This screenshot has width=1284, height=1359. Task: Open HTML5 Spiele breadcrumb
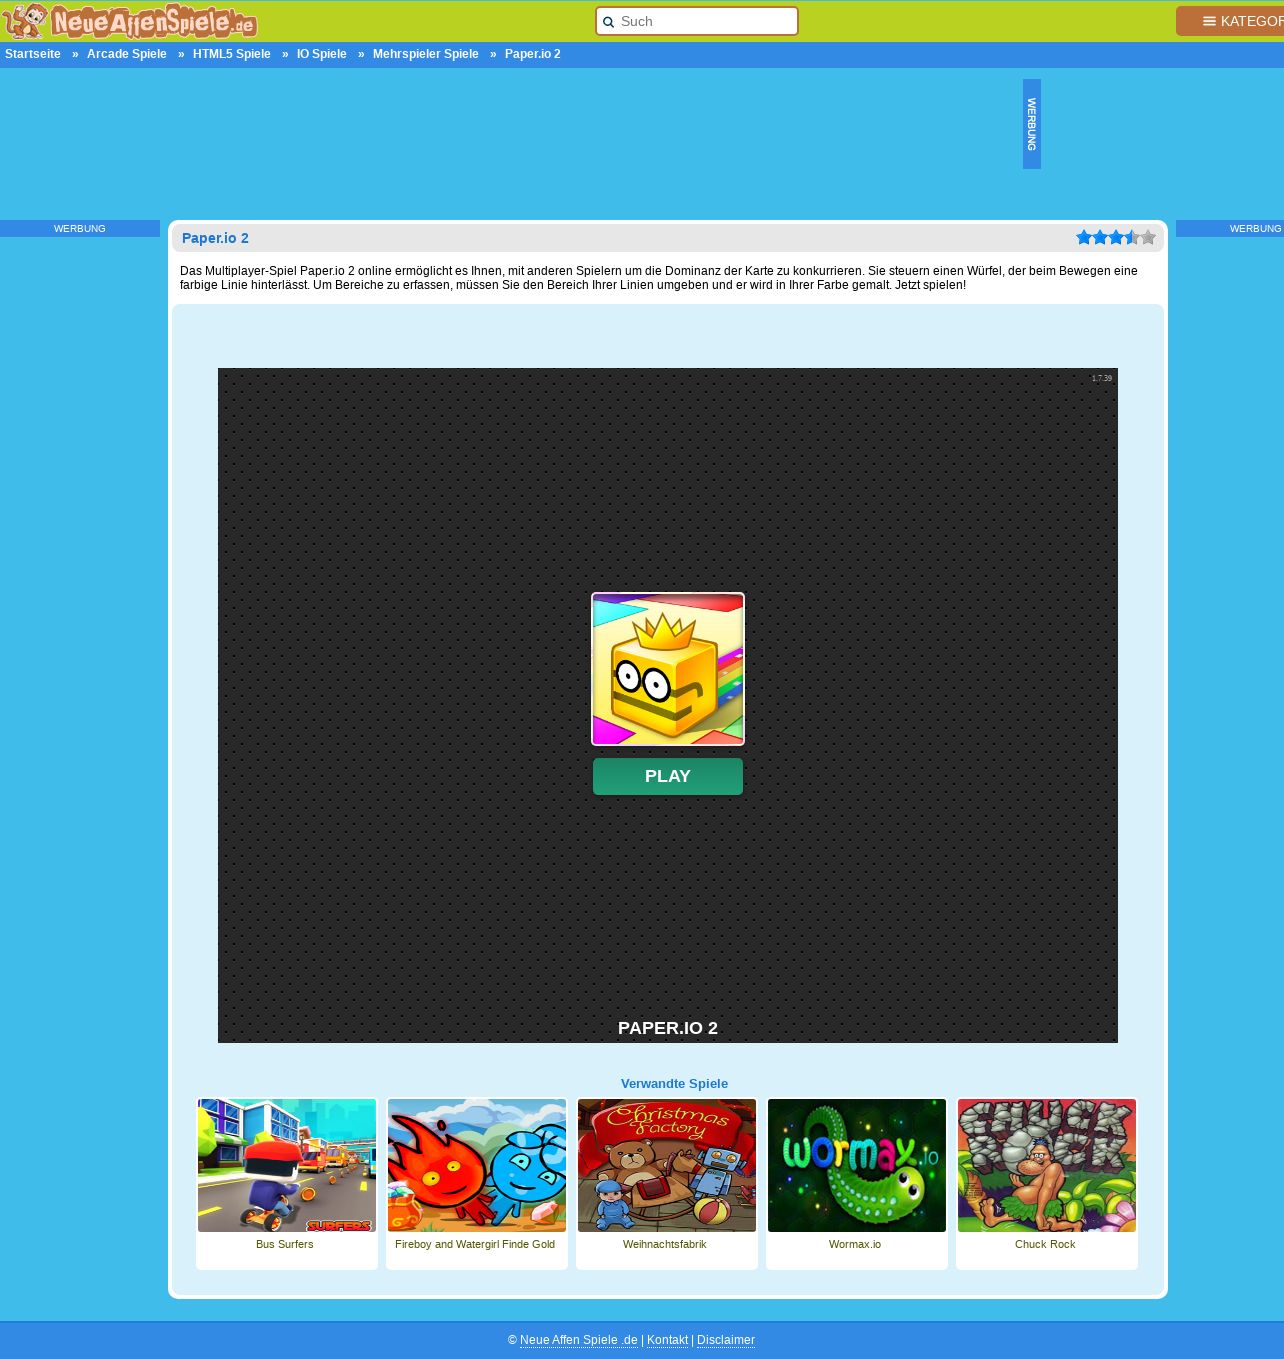pyautogui.click(x=232, y=54)
